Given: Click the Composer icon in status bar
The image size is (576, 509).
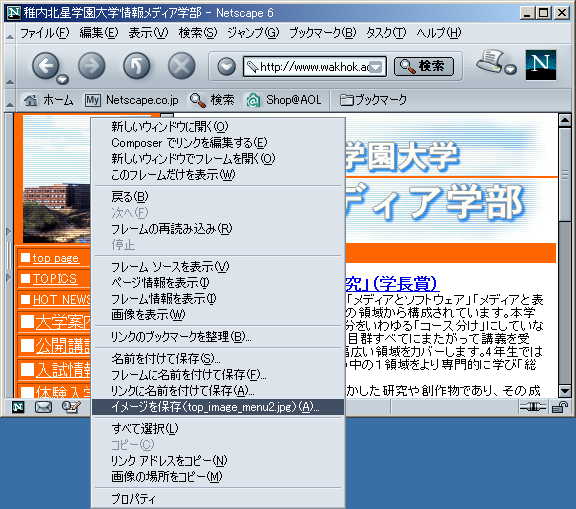Looking at the screenshot, I should pos(71,407).
